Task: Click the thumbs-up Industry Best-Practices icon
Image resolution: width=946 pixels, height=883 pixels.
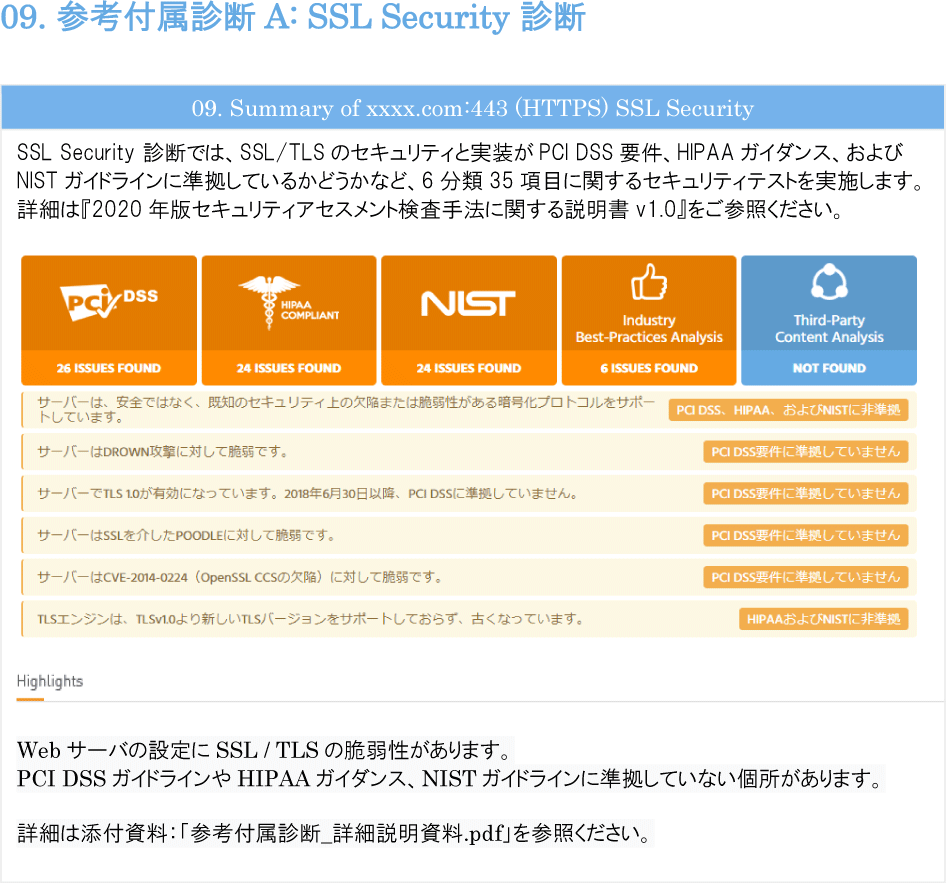Action: pos(649,282)
